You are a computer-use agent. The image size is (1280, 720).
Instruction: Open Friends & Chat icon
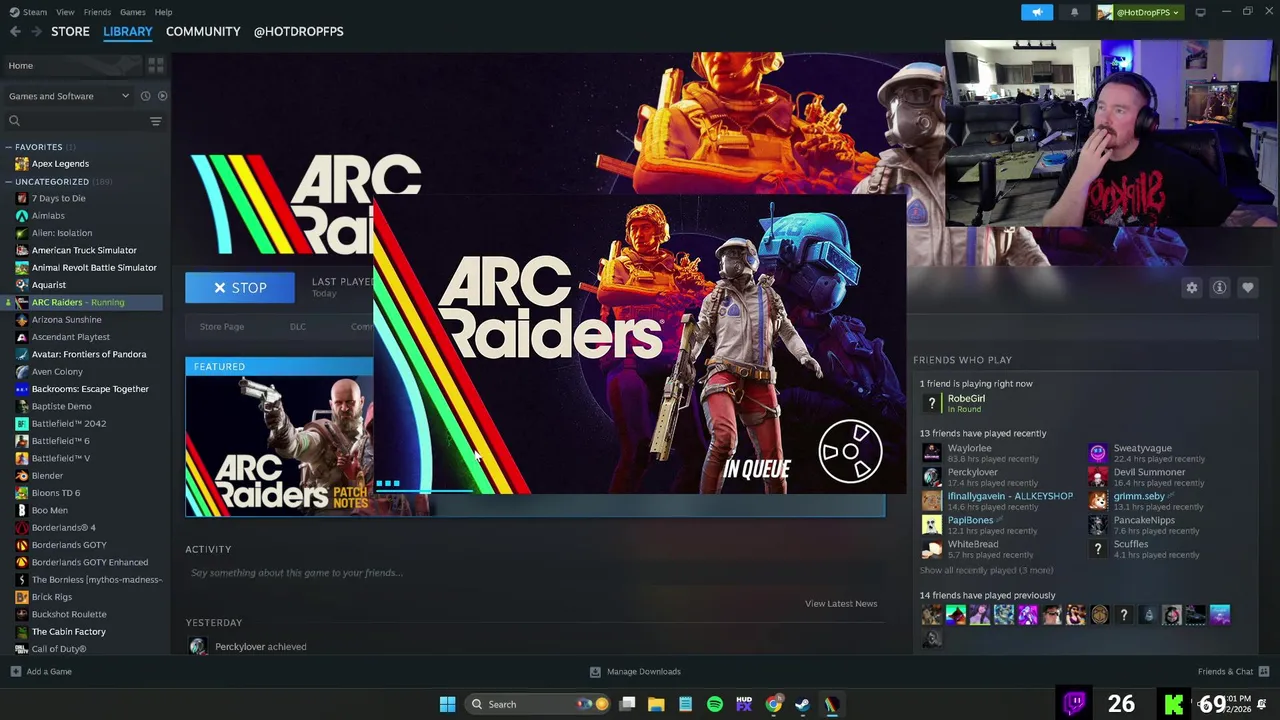1264,671
